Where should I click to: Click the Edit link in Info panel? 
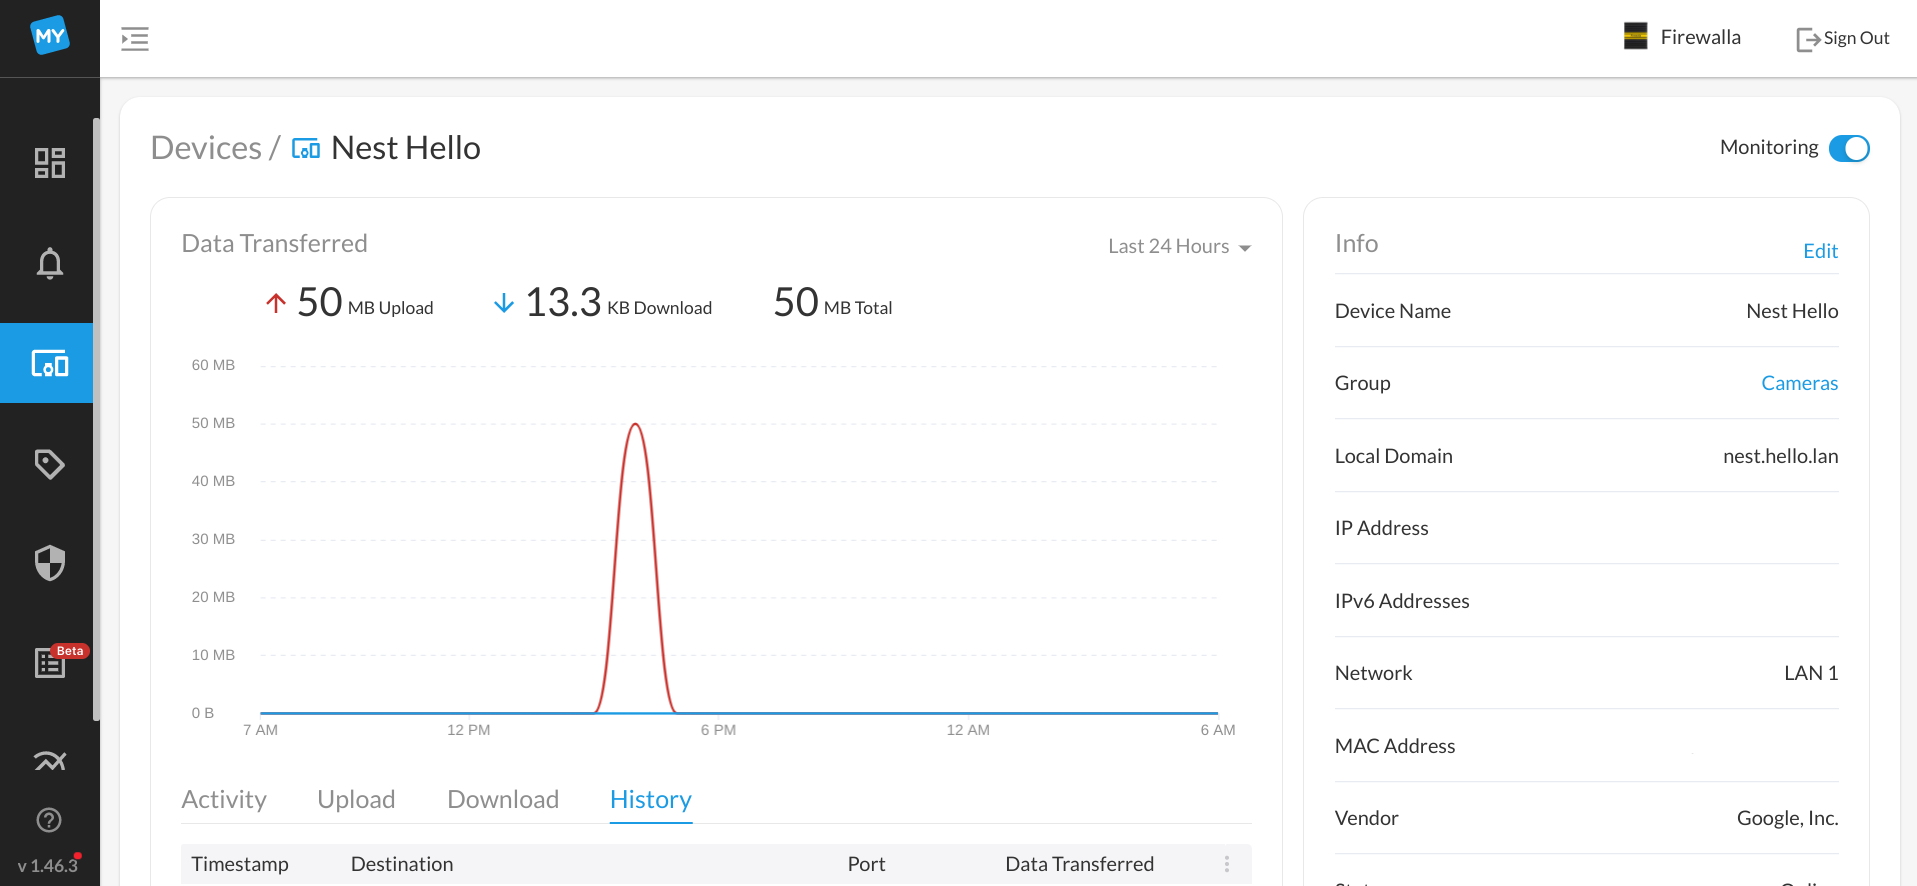[x=1820, y=251]
